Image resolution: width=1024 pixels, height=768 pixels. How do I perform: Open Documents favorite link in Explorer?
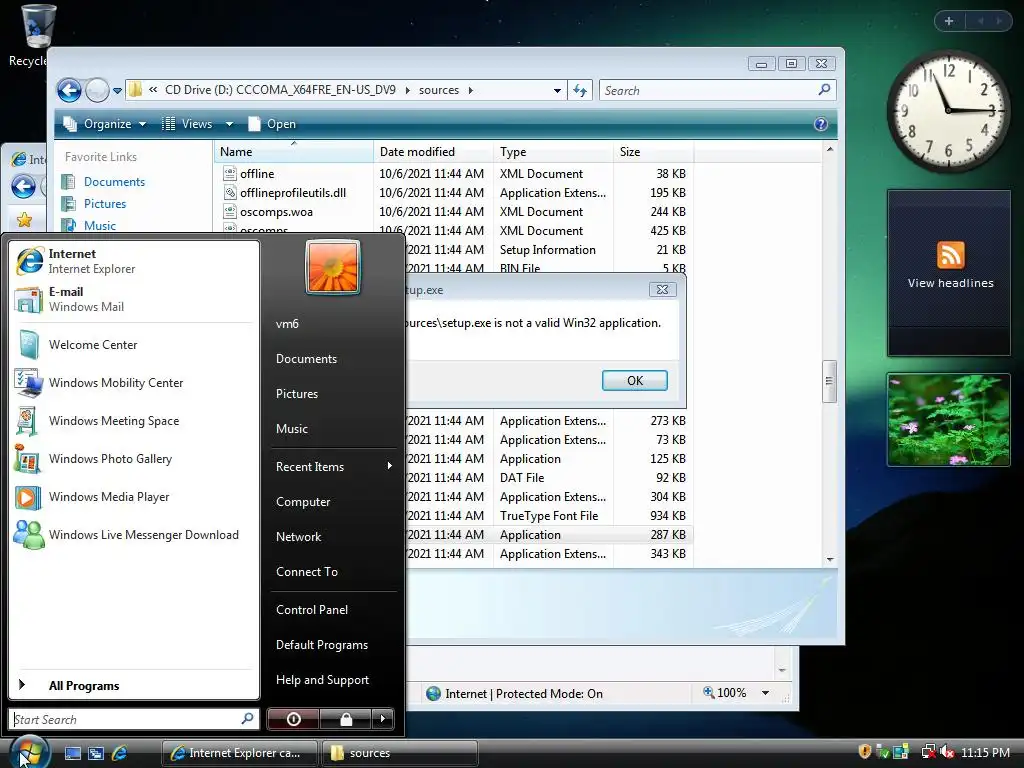114,182
